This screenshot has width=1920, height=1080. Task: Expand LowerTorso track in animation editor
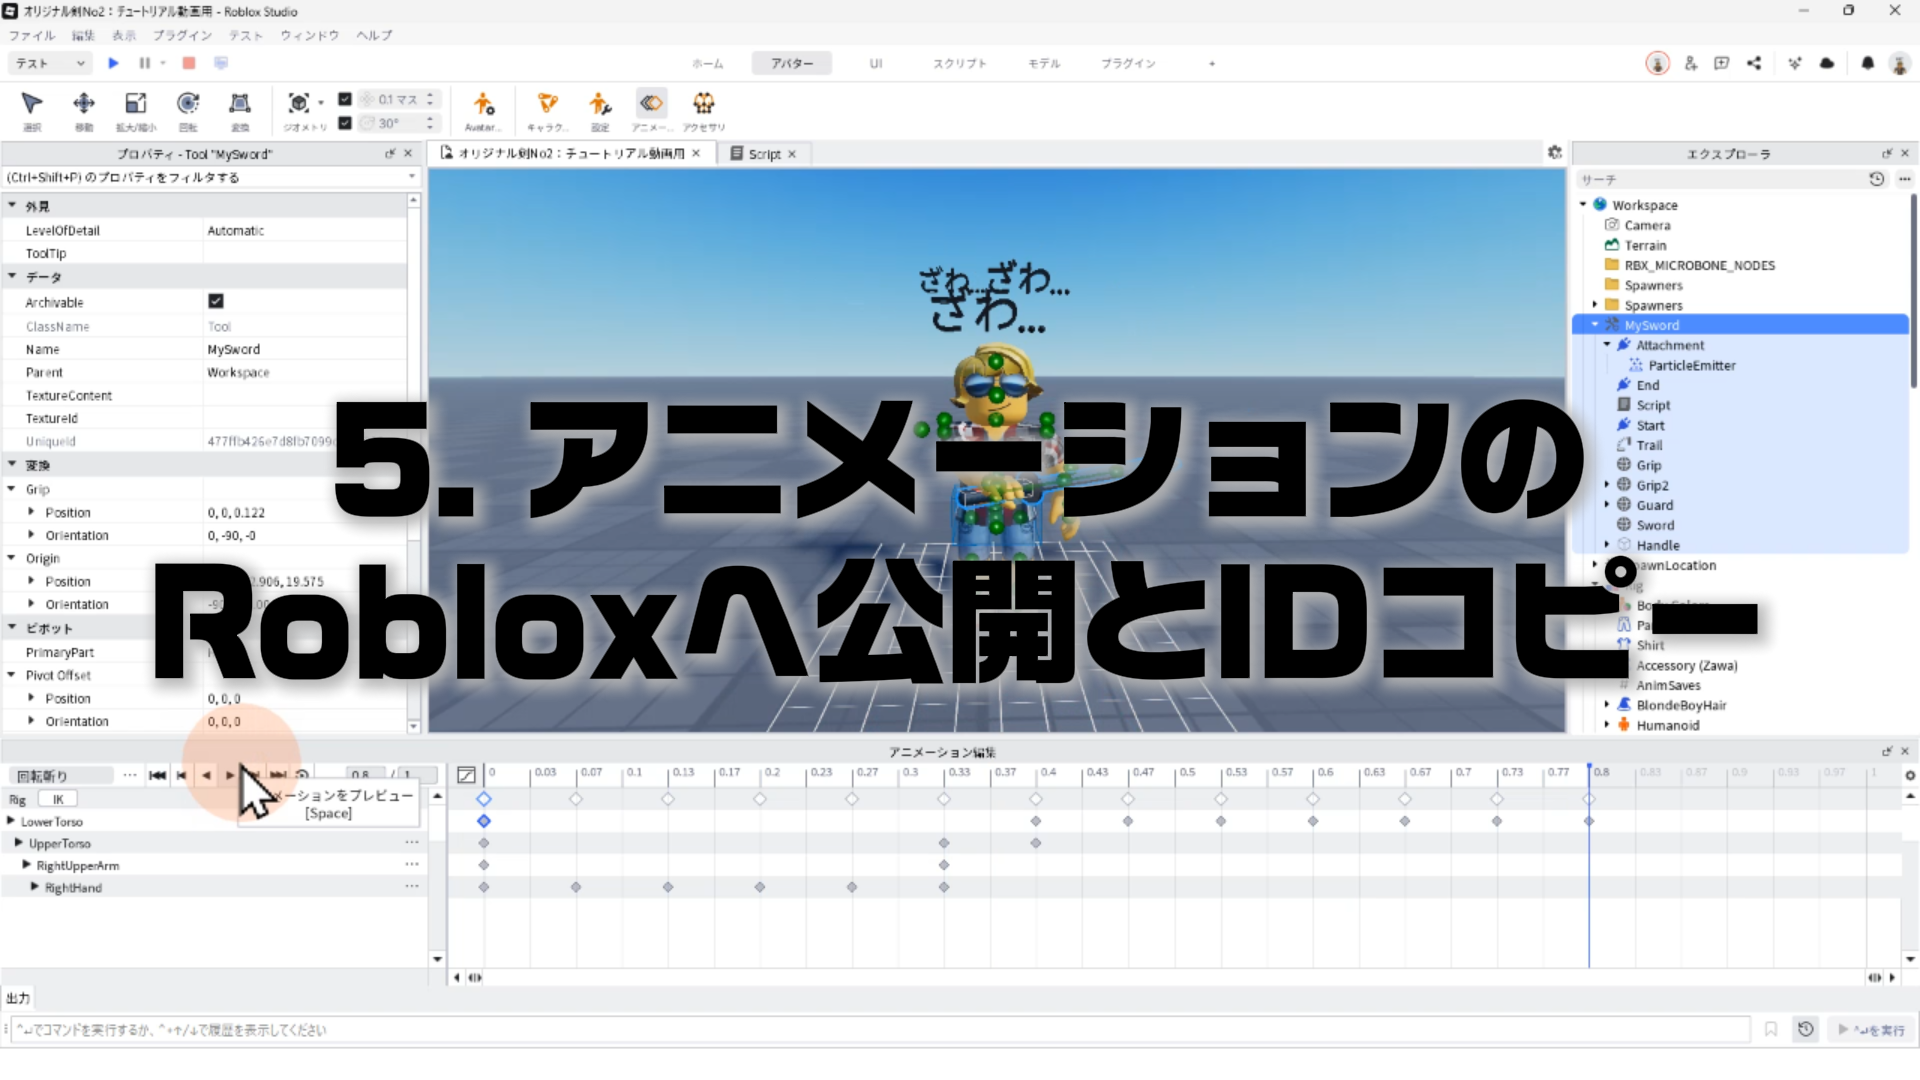11,821
